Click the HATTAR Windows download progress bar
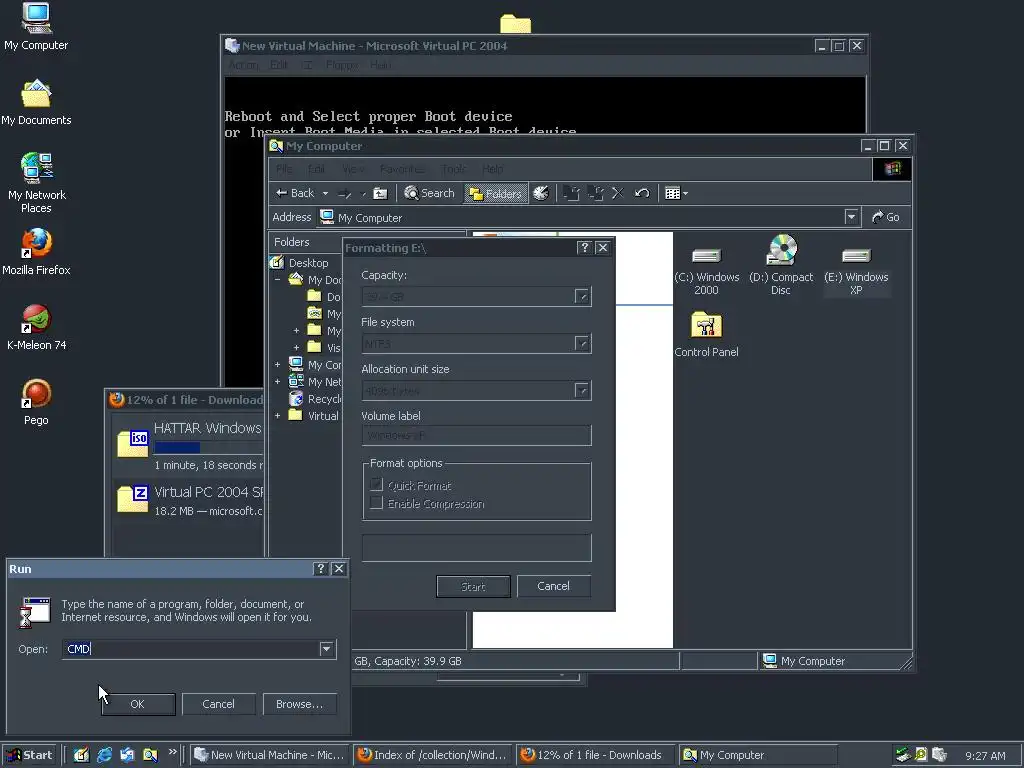The height and width of the screenshot is (768, 1024). 208,447
